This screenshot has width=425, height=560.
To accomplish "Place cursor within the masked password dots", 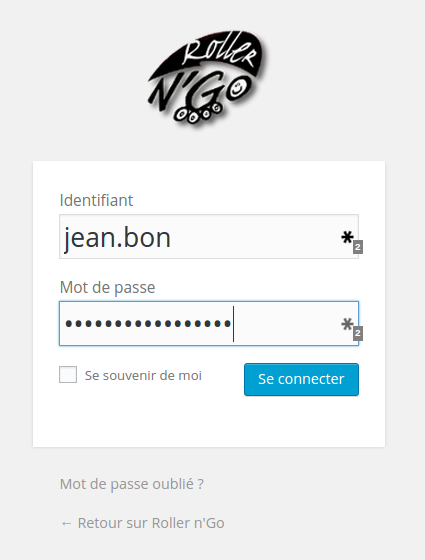I will [148, 324].
